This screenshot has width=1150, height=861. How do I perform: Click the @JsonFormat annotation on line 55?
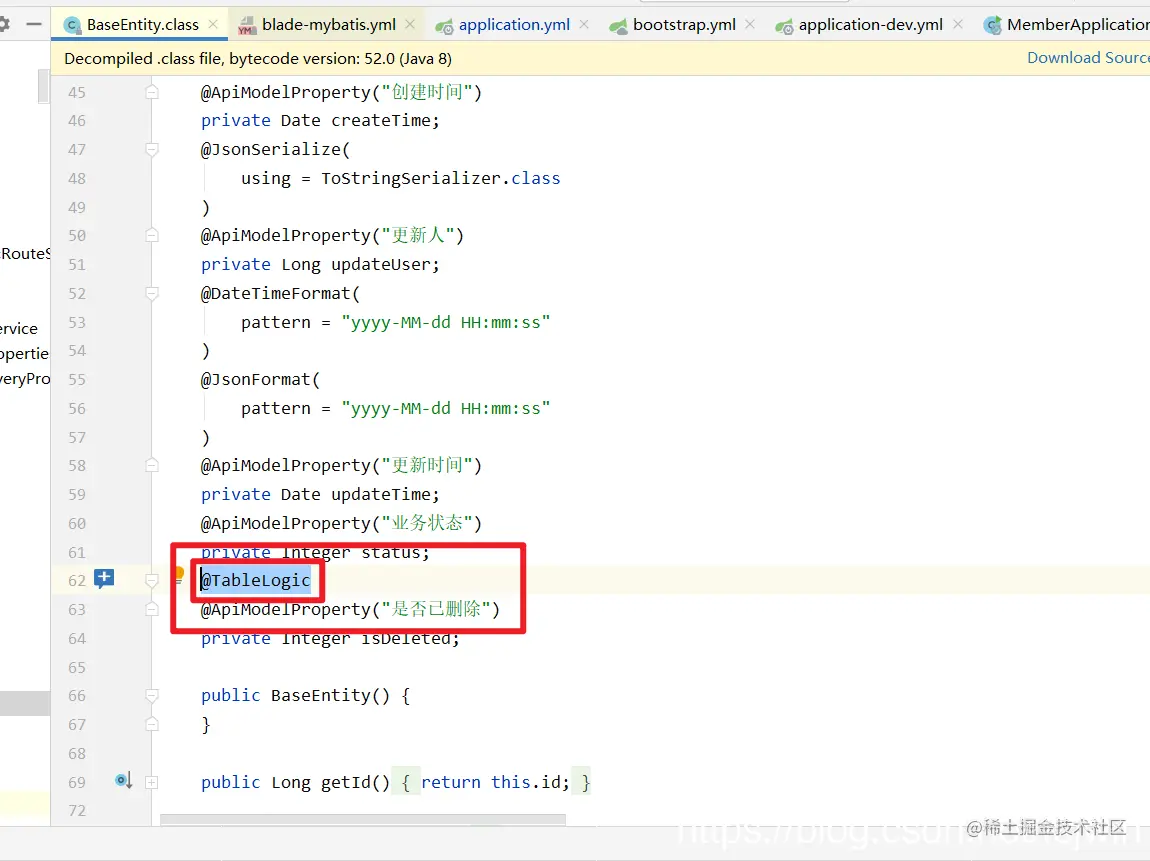260,380
